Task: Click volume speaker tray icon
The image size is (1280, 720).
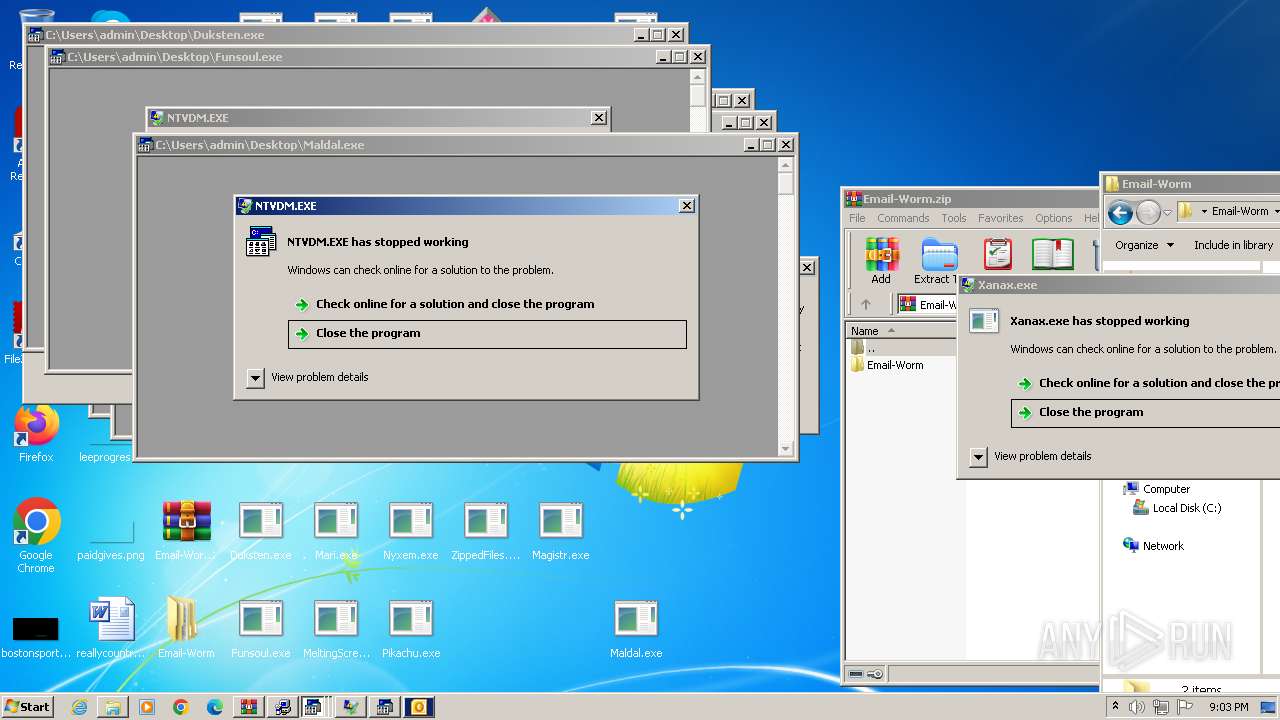Action: [1137, 707]
